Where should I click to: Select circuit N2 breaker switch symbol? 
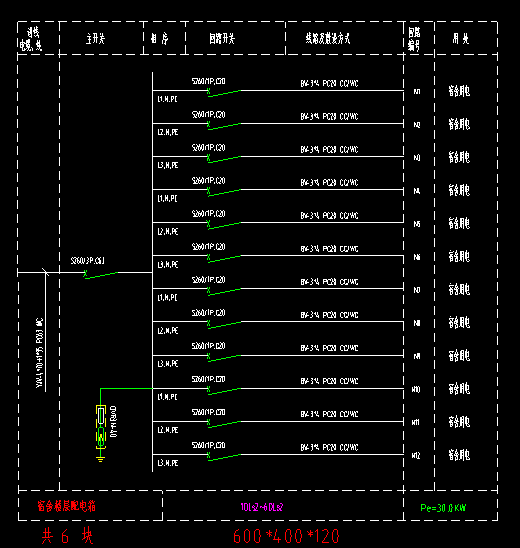(224, 125)
